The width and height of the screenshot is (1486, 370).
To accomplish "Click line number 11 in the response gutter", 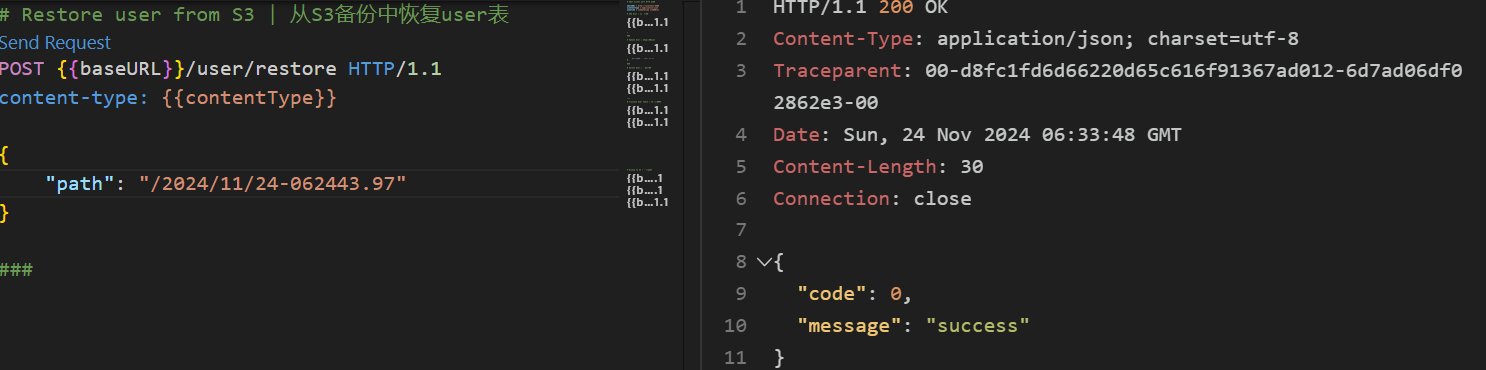I will (x=735, y=358).
